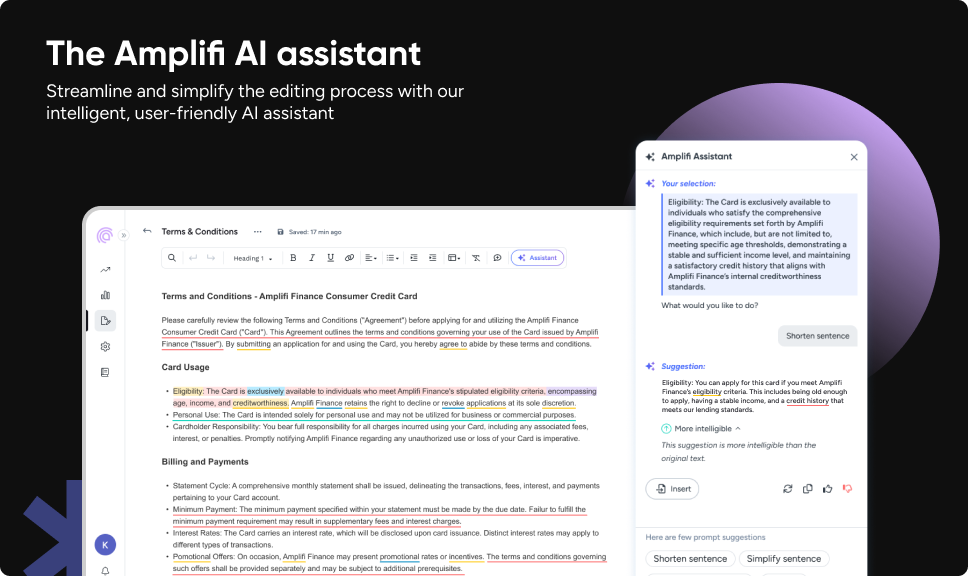
Task: Go back with the left arrow beside Terms & Conditions
Action: pos(146,231)
